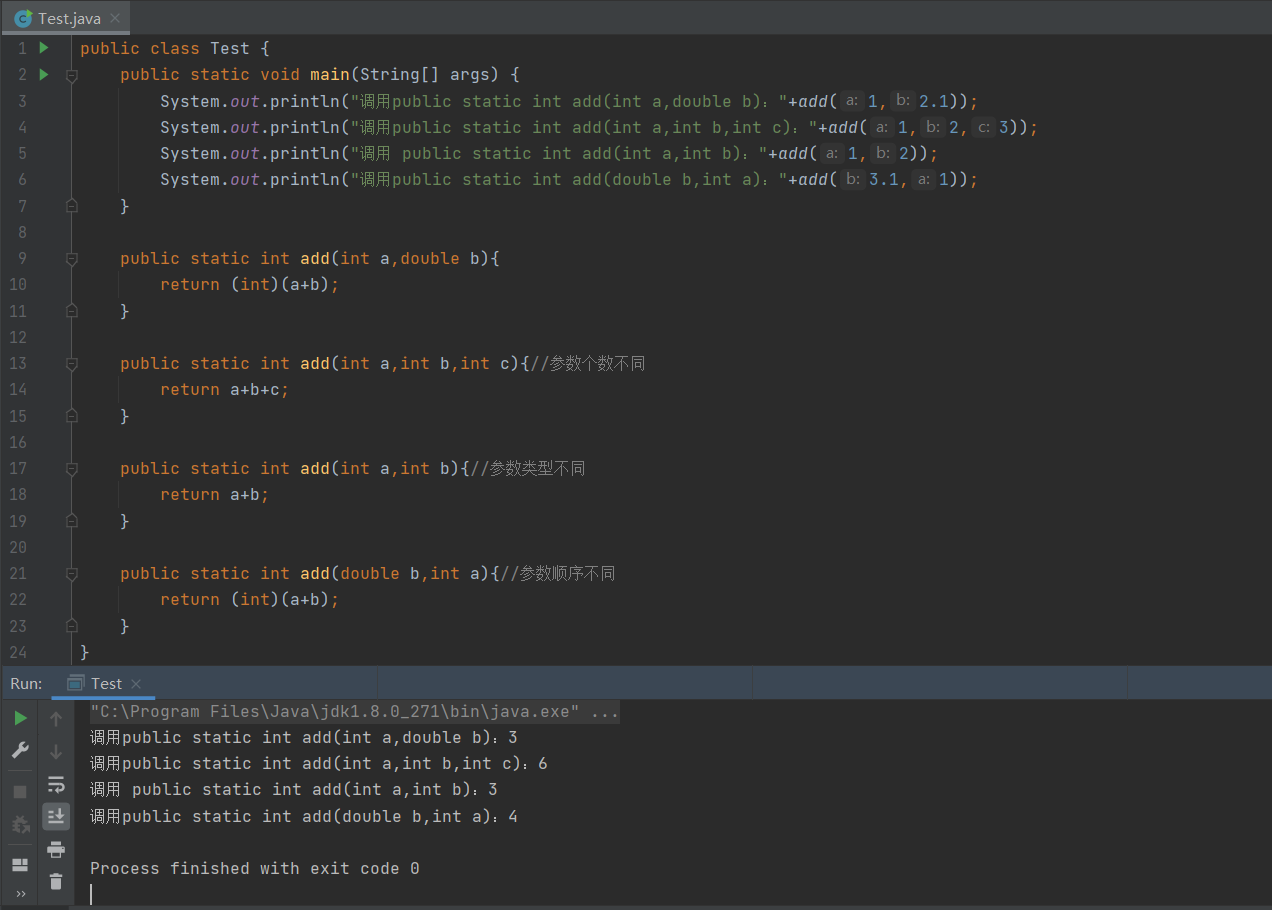Place cursor at console input caret line
The image size is (1272, 910).
[91, 894]
